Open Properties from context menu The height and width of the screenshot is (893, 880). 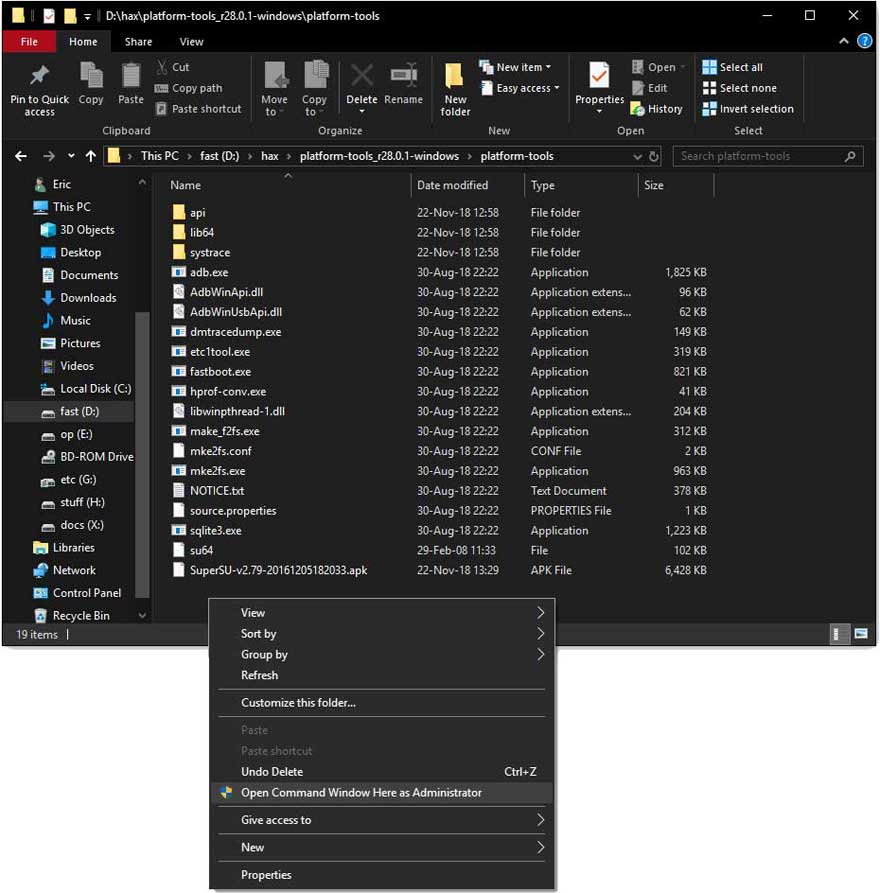pyautogui.click(x=382, y=875)
